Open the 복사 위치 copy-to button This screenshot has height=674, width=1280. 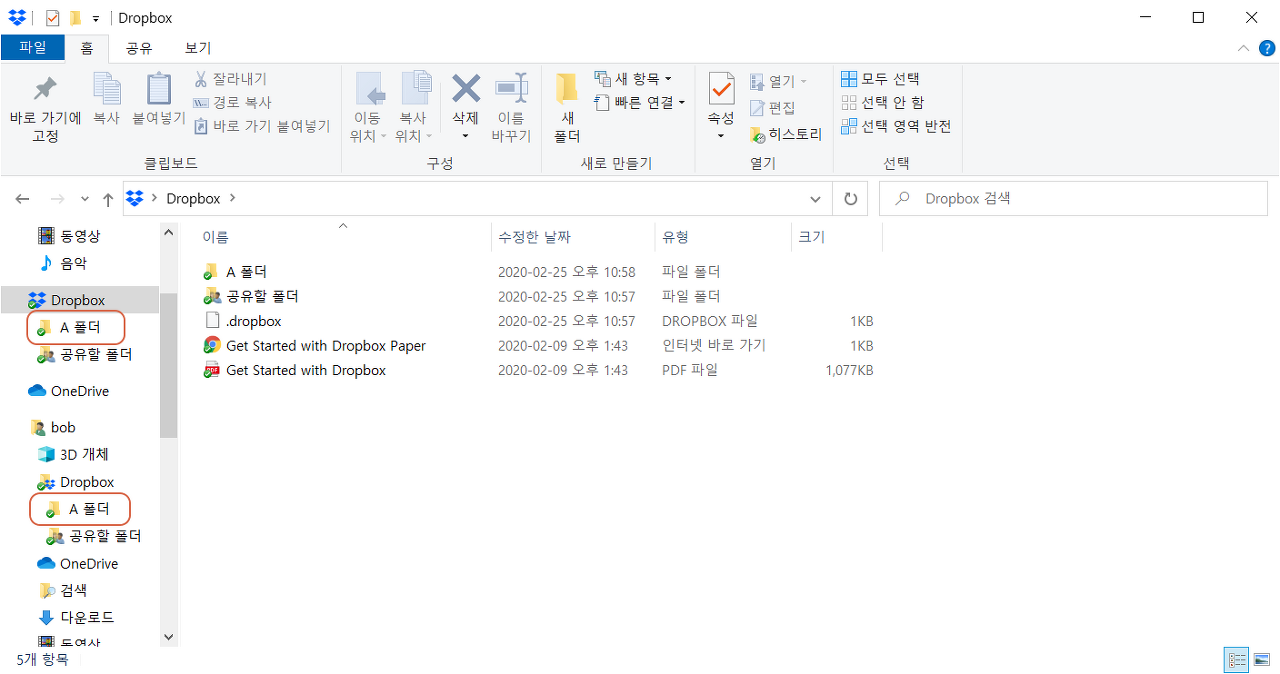[415, 108]
